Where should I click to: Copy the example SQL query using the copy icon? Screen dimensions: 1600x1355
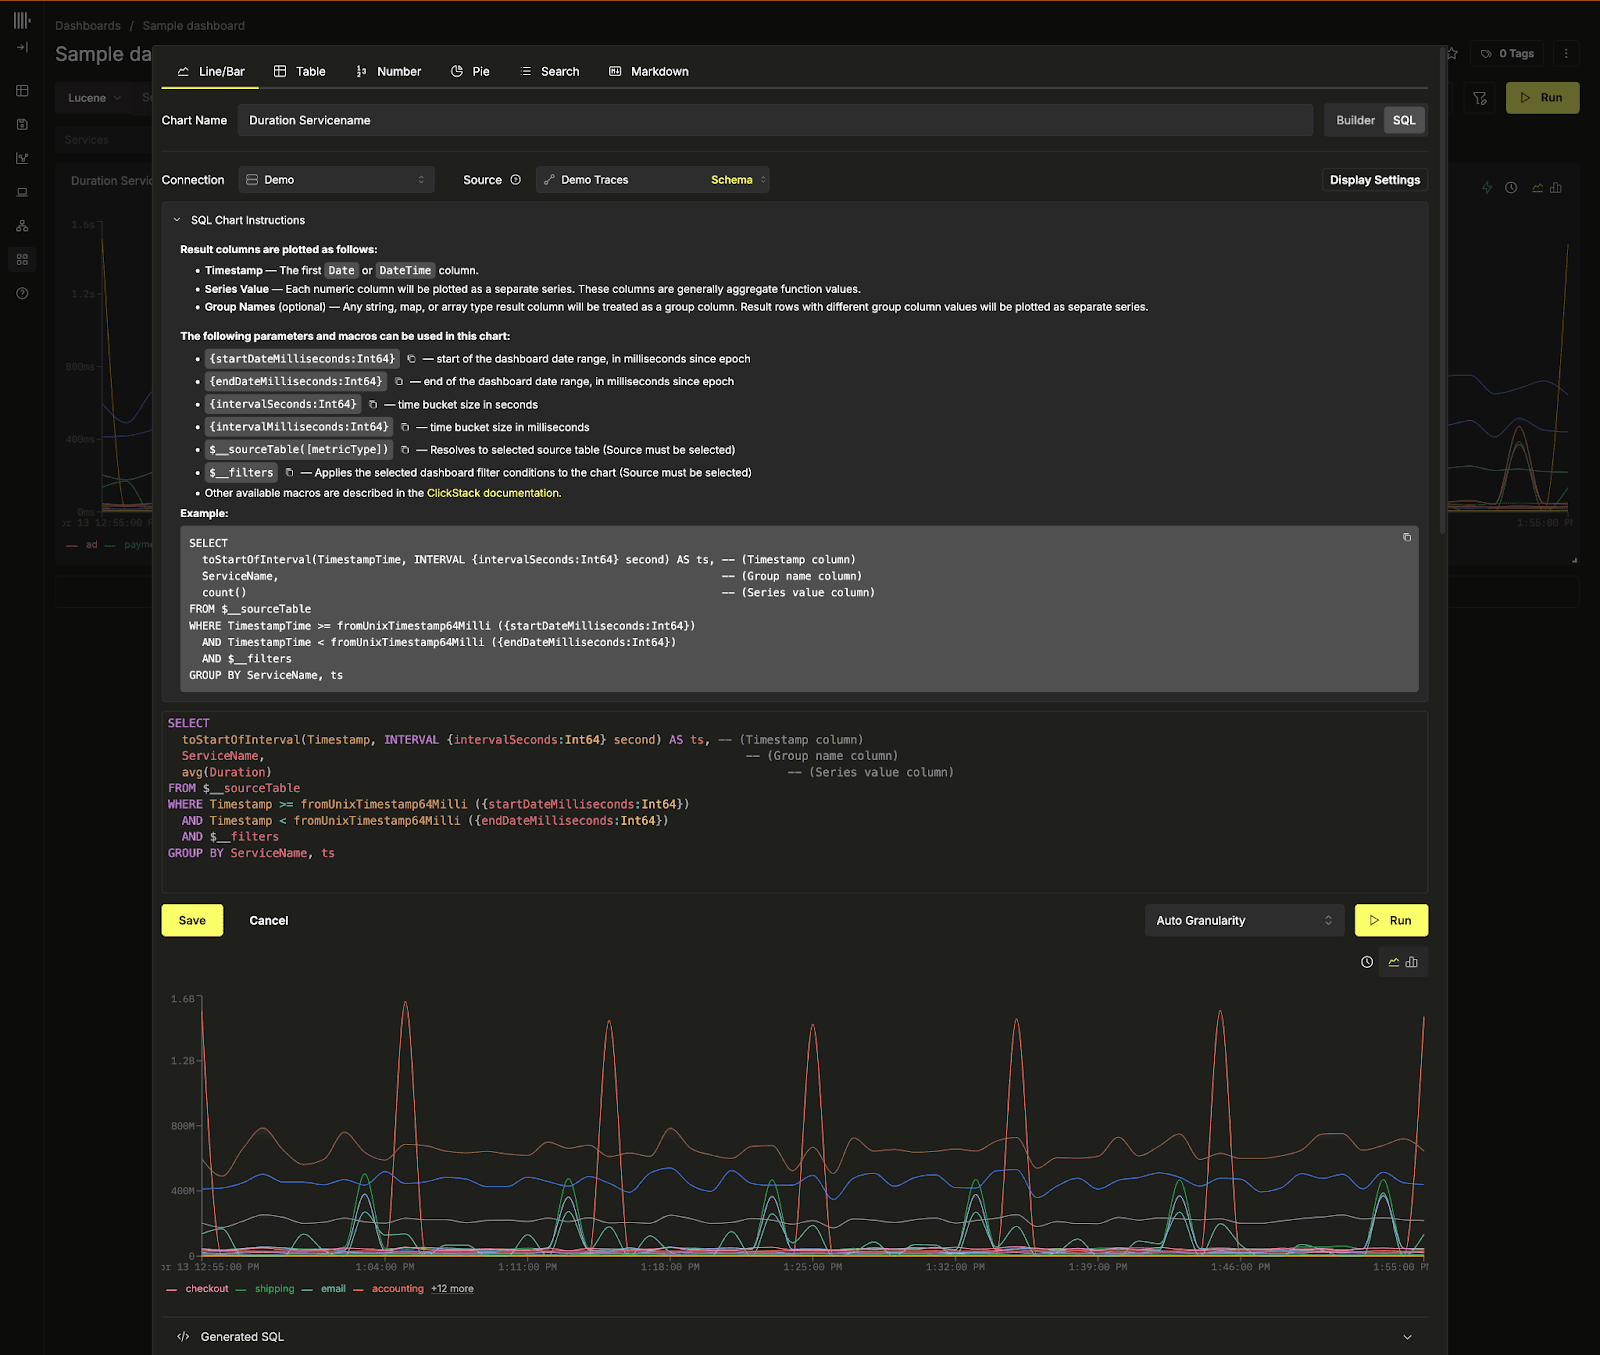pyautogui.click(x=1407, y=537)
